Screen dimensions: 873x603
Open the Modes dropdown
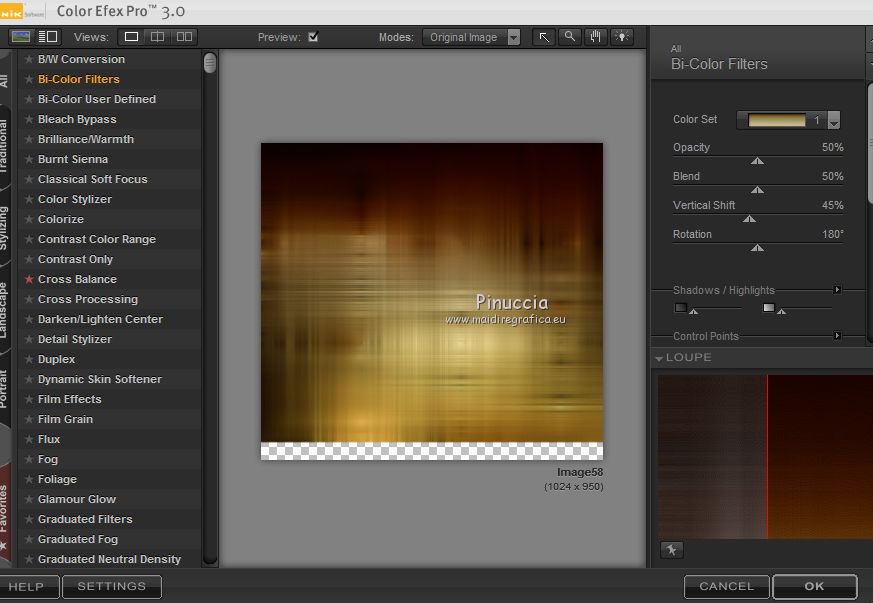point(471,37)
